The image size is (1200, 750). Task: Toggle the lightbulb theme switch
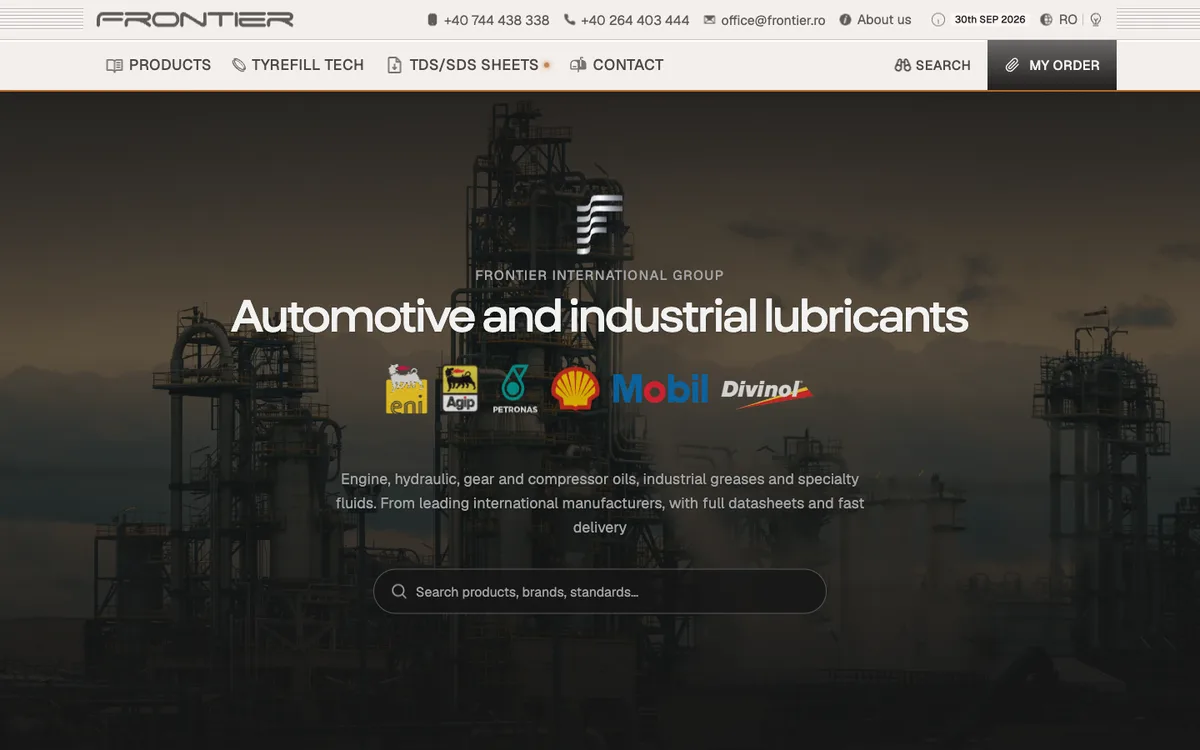coord(1096,20)
